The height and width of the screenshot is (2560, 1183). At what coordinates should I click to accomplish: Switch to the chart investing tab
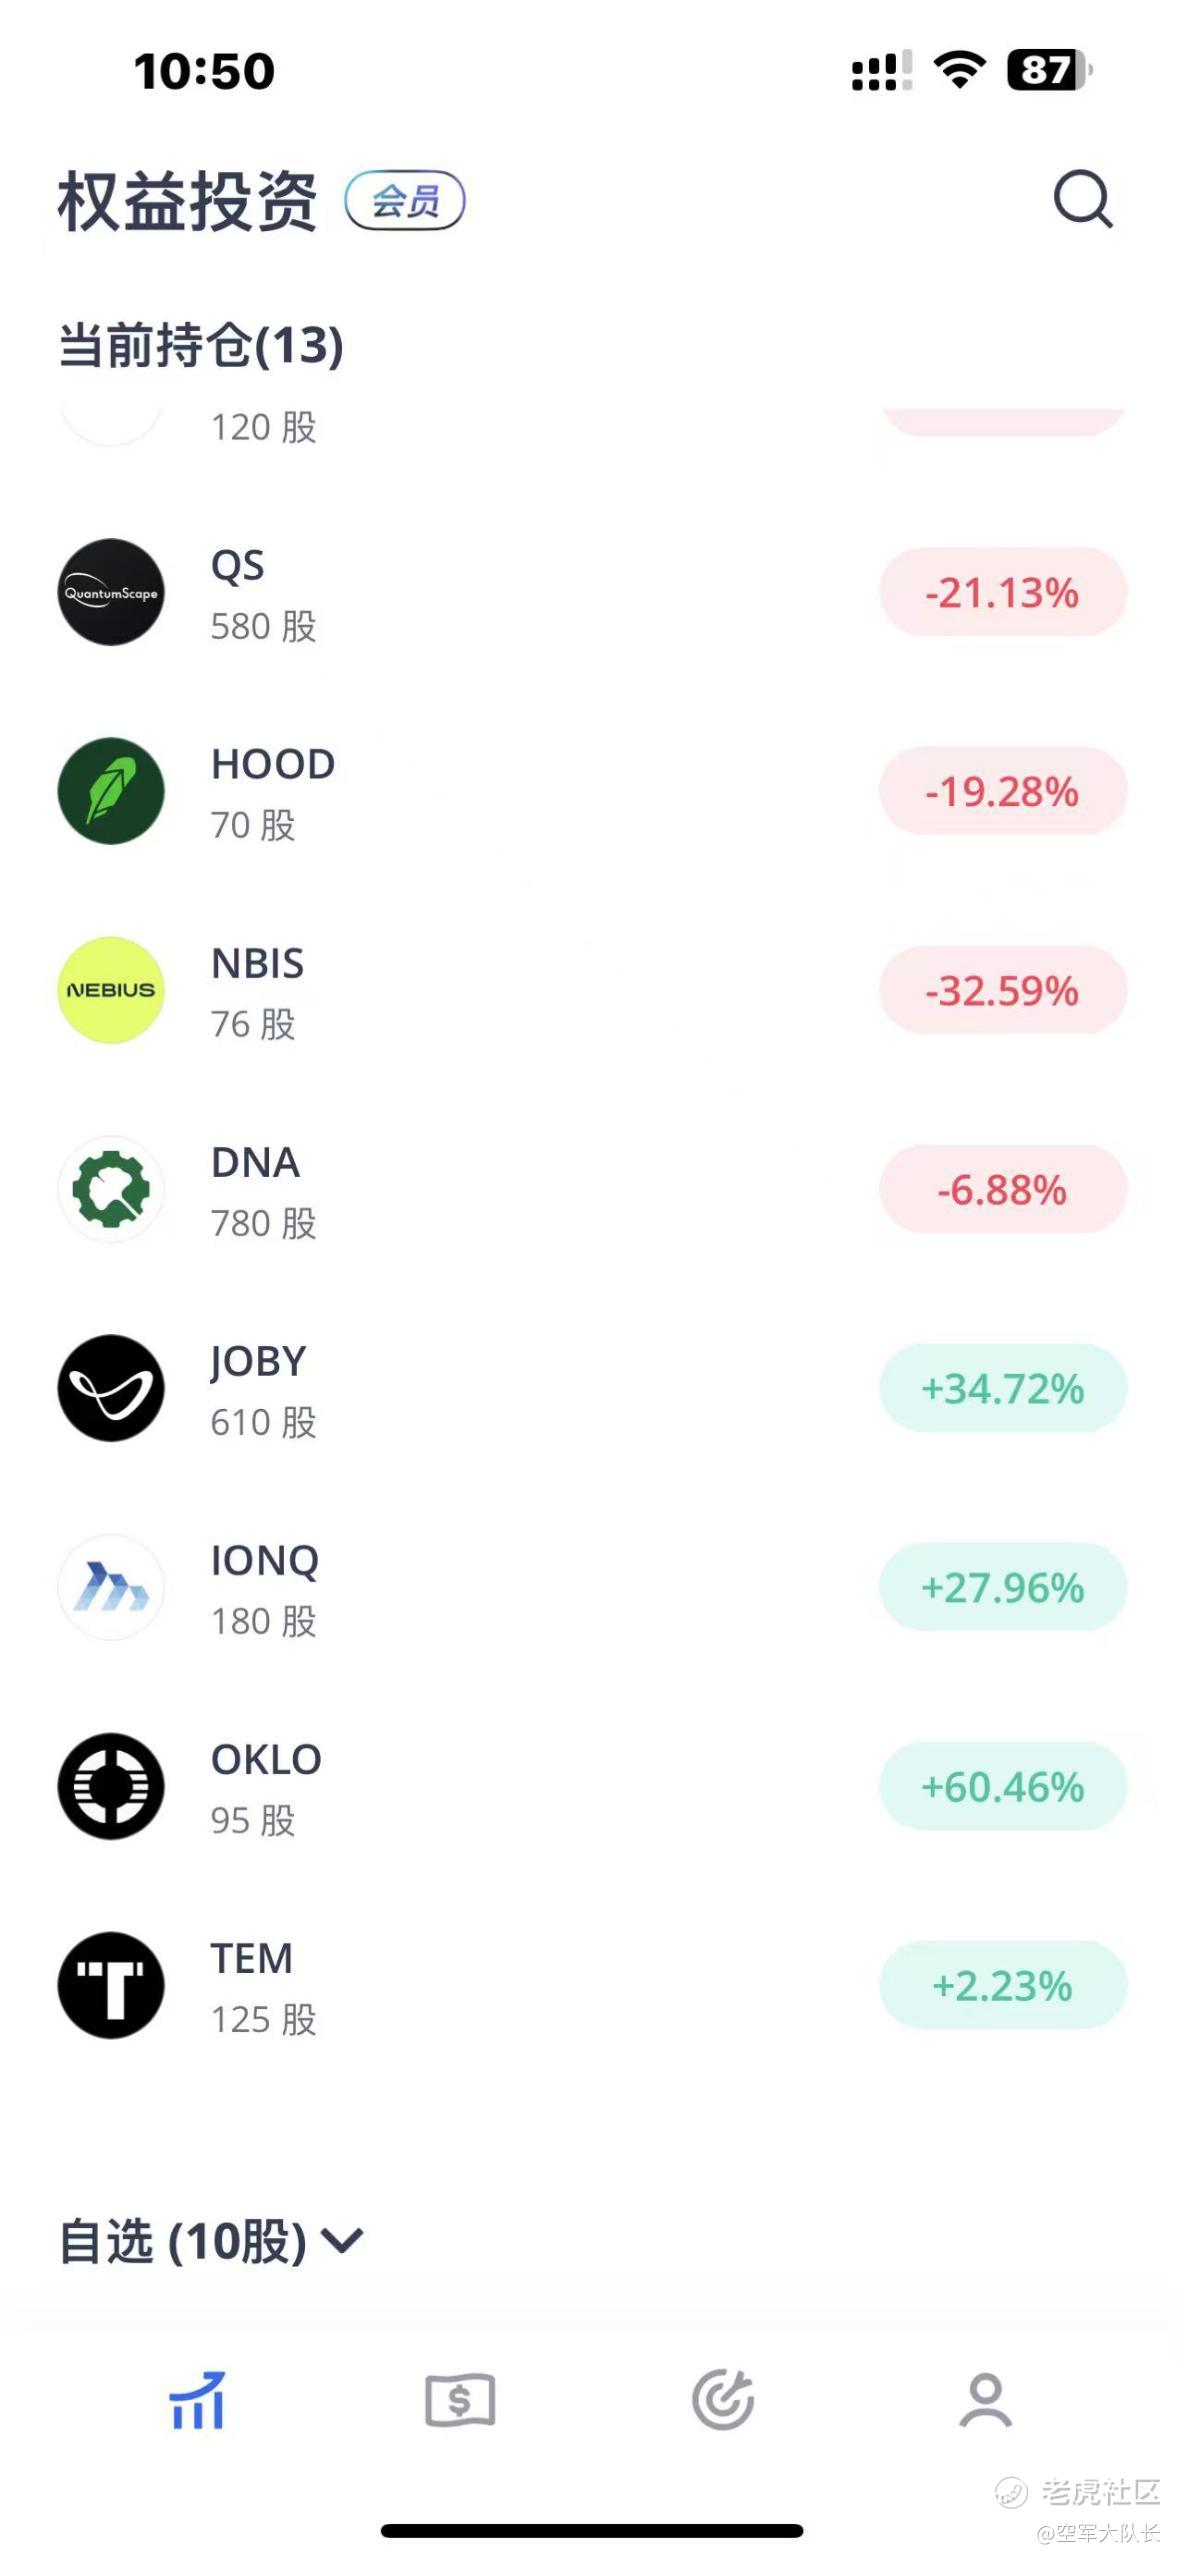tap(197, 2400)
